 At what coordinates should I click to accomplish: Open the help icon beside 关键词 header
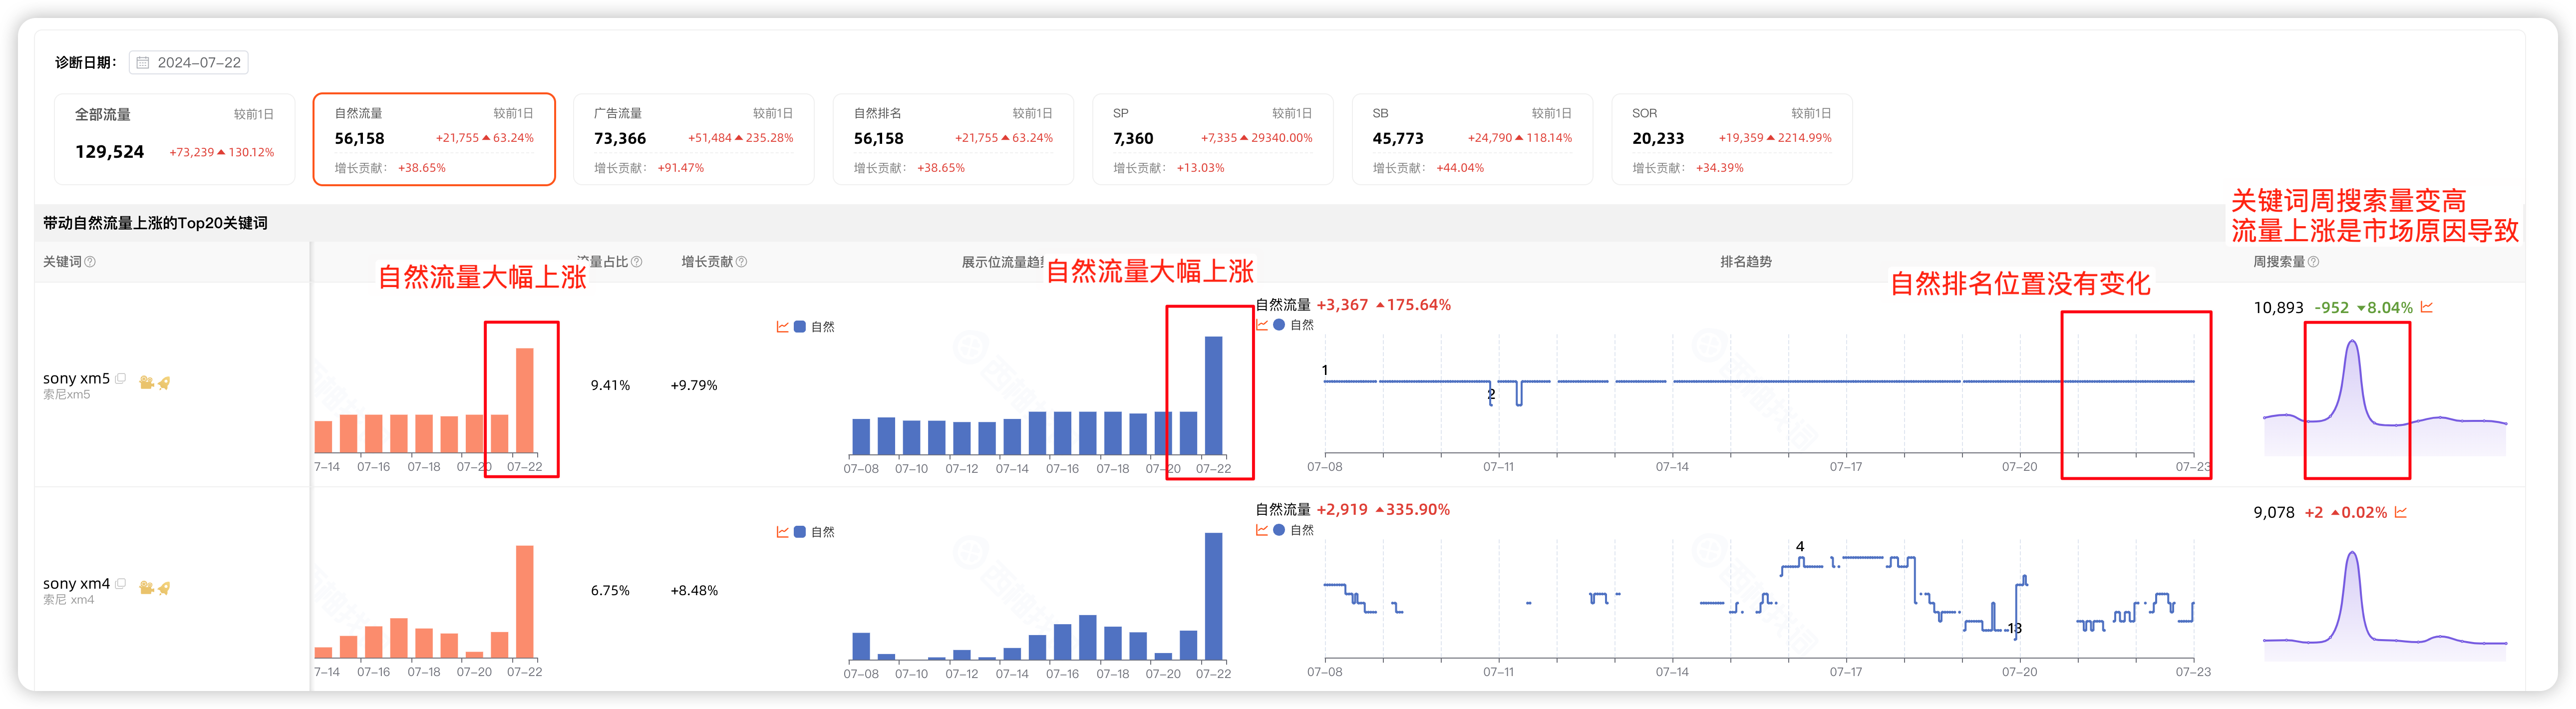pyautogui.click(x=90, y=262)
